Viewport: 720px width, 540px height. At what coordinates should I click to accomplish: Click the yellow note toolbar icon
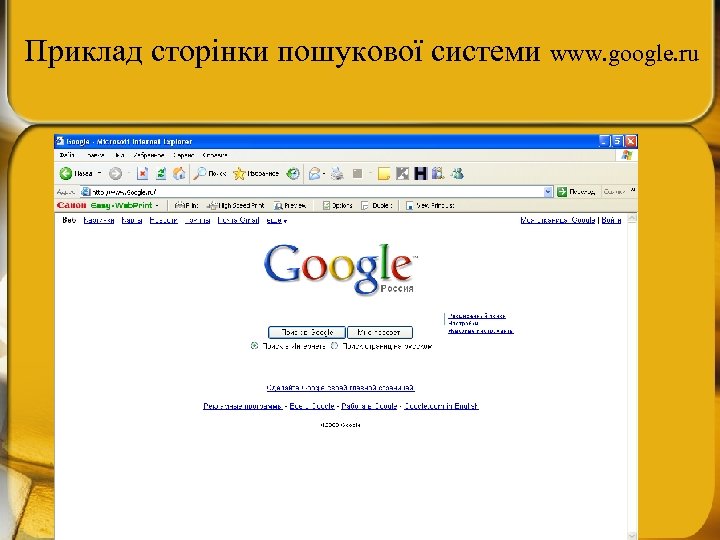tap(384, 174)
